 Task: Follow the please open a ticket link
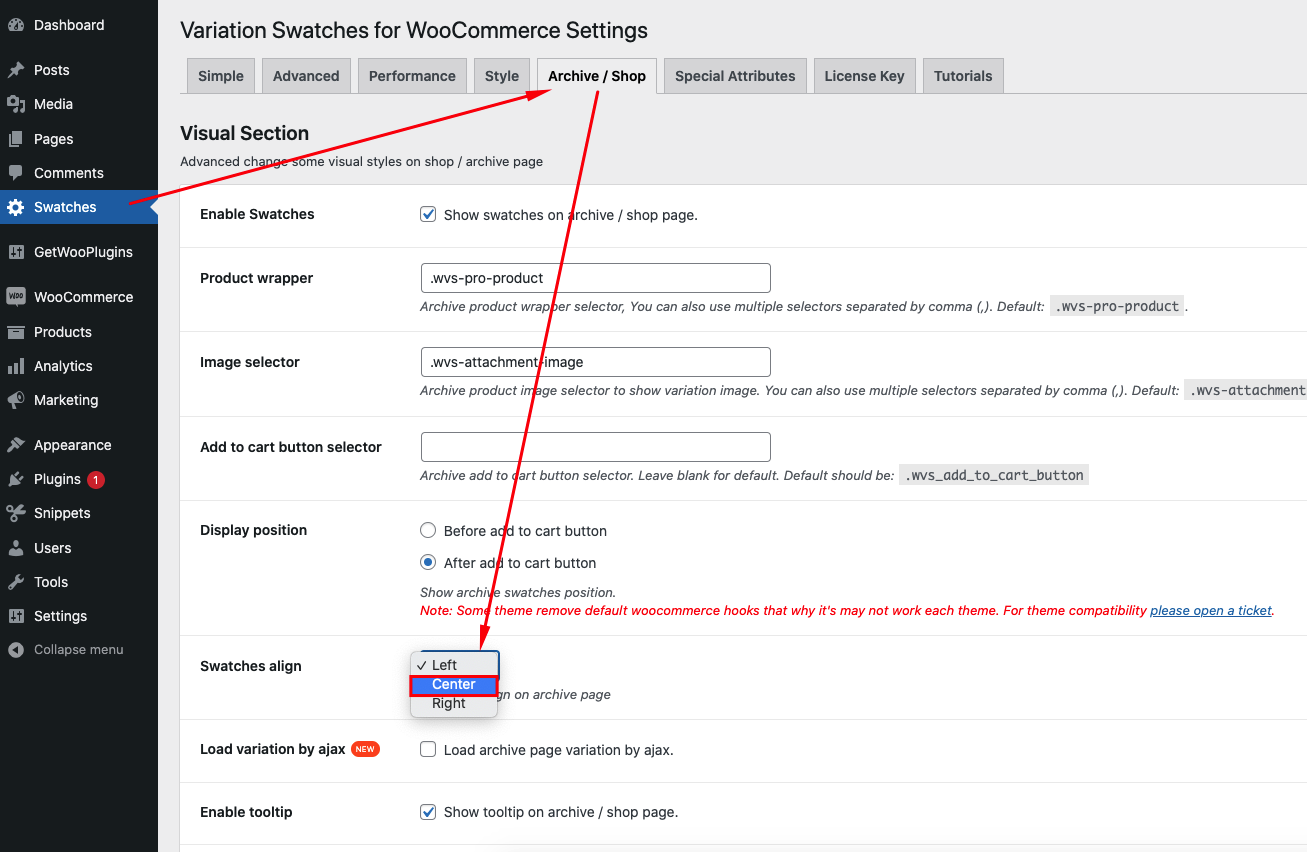click(1211, 610)
